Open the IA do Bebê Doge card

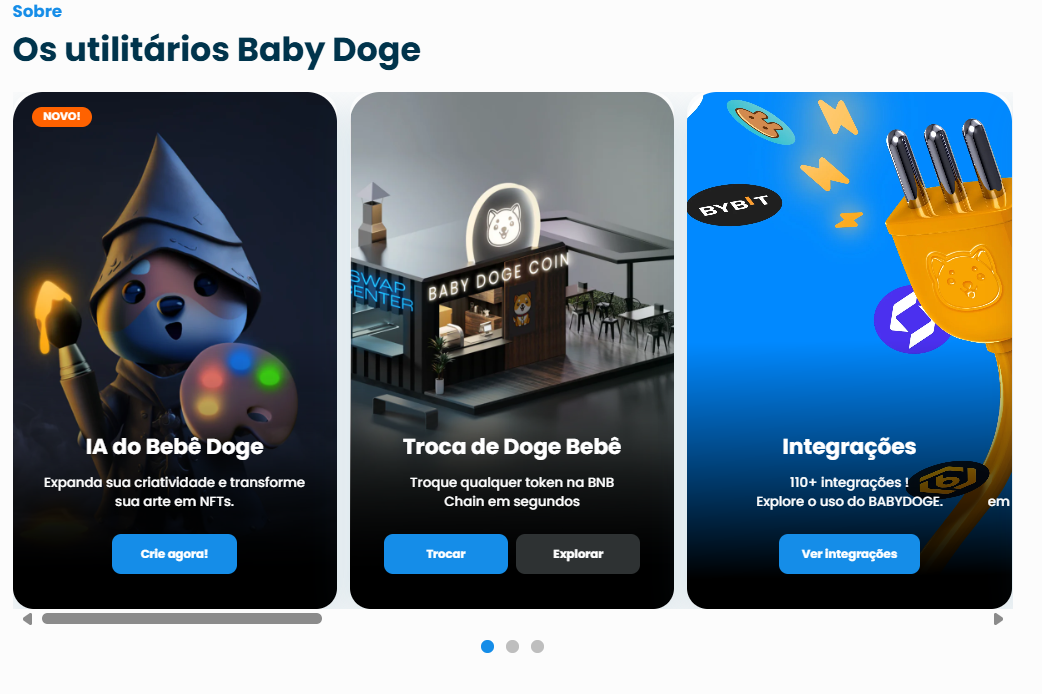click(x=175, y=350)
